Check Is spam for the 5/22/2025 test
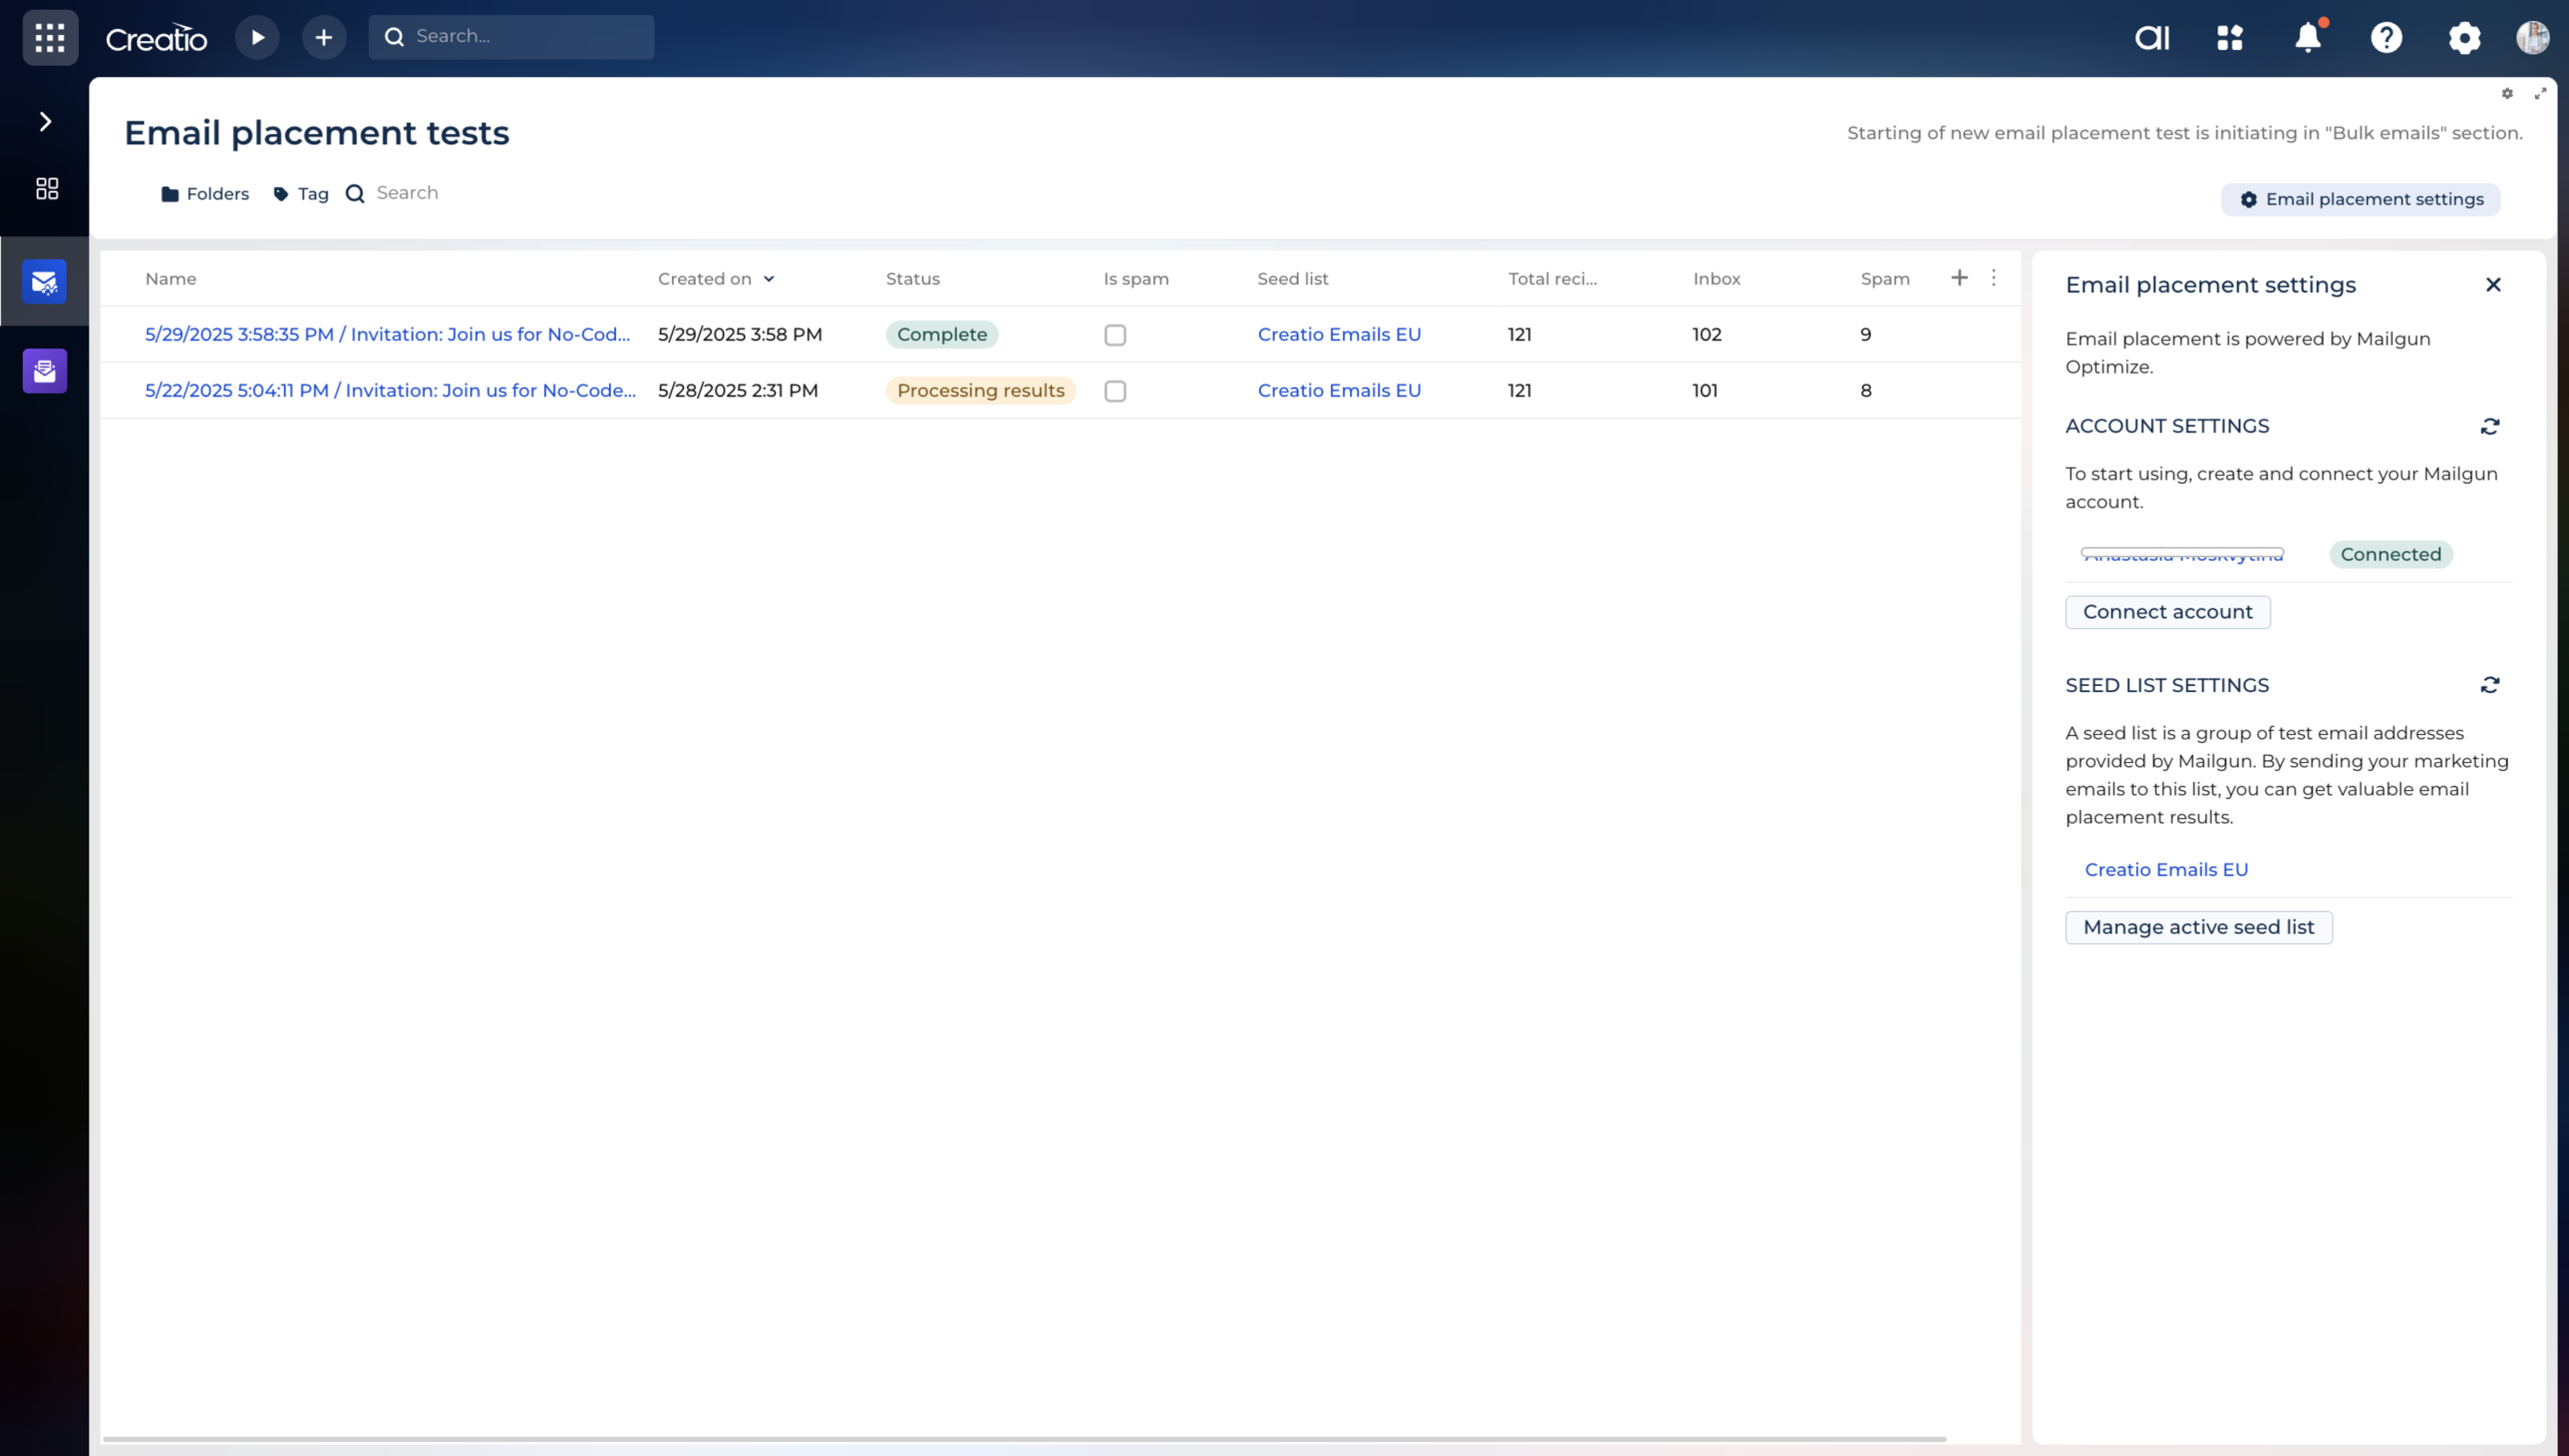2569x1456 pixels. coord(1115,391)
